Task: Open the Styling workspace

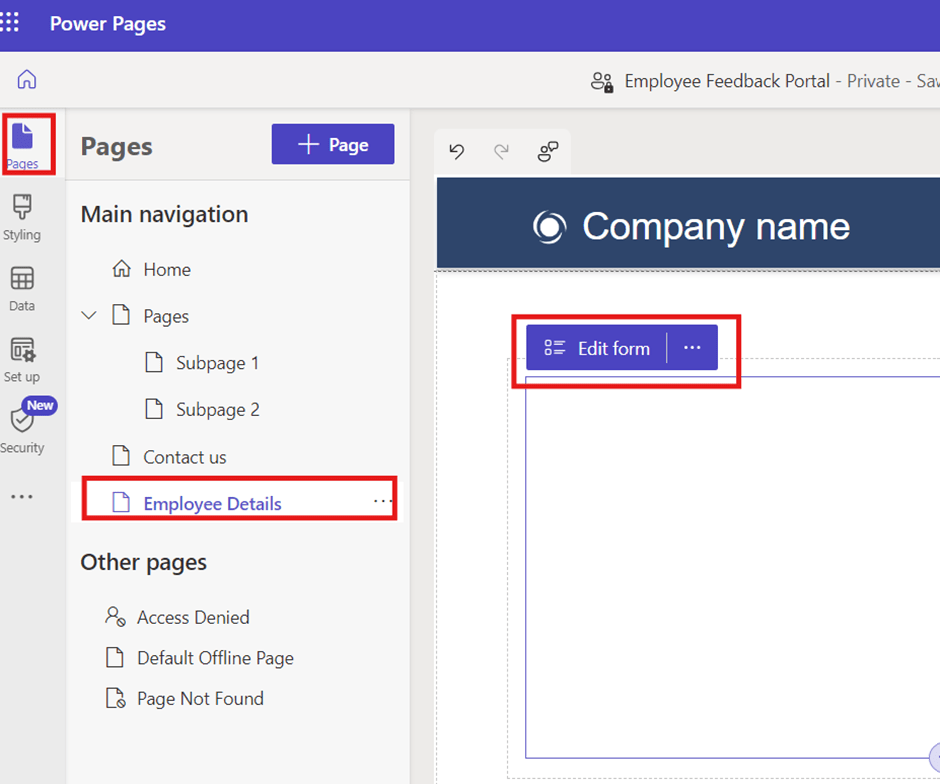Action: tap(22, 217)
